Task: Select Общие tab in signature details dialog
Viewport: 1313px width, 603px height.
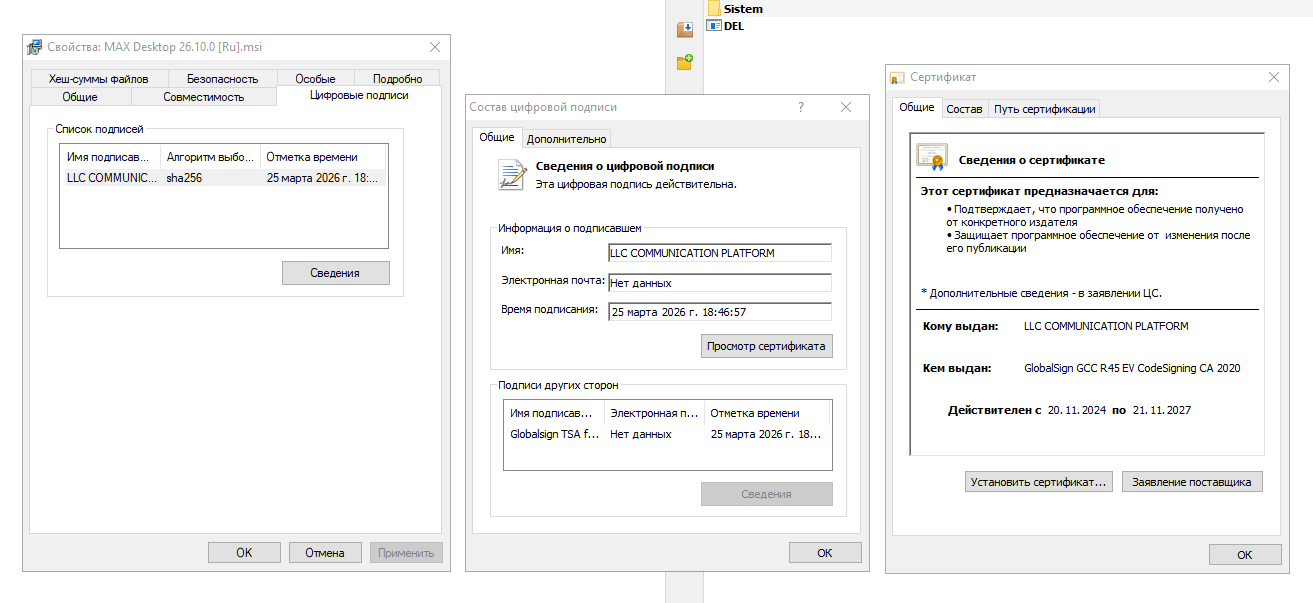Action: point(497,138)
